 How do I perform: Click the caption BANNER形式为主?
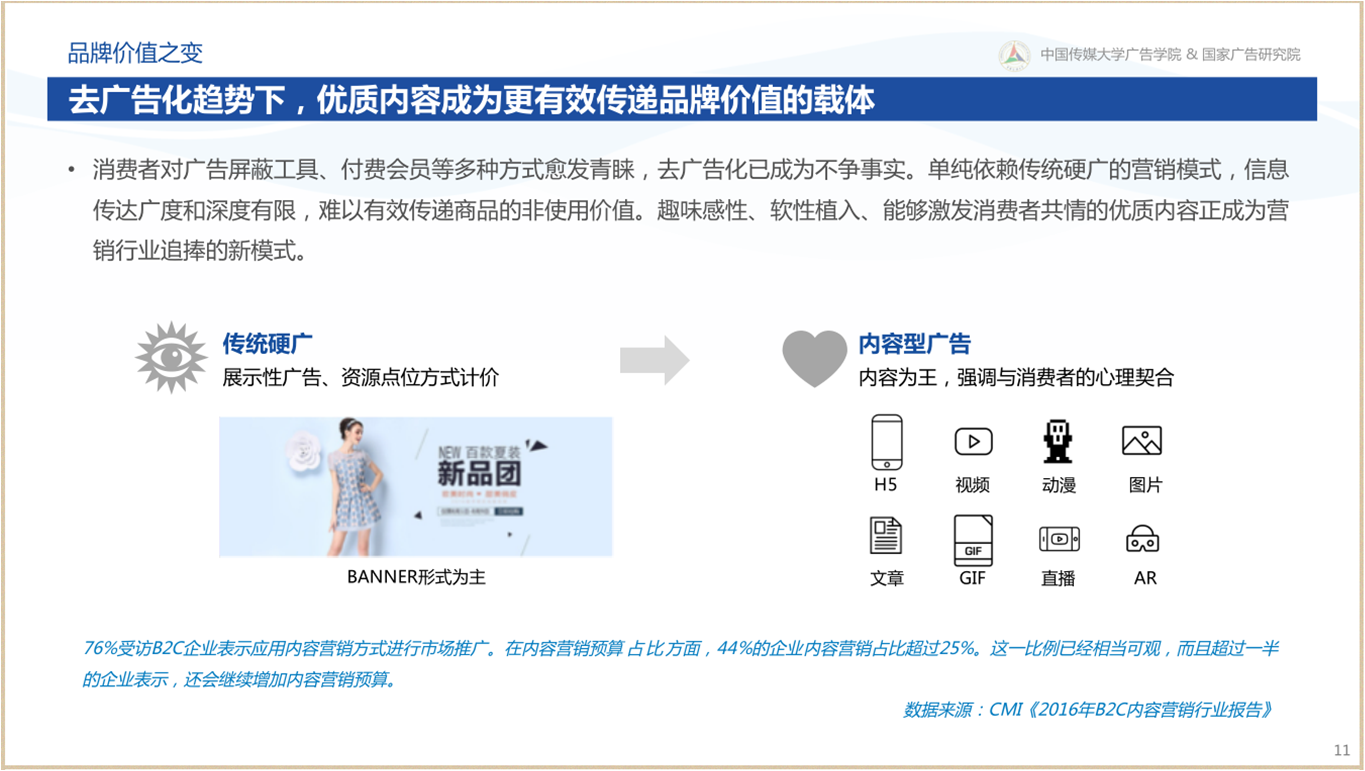(x=416, y=577)
